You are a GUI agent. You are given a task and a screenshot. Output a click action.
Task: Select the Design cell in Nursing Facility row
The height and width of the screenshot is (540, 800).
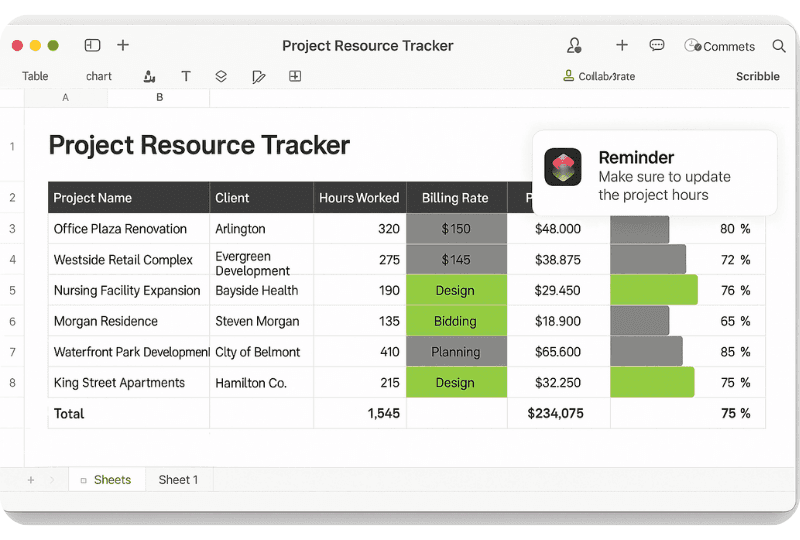456,290
